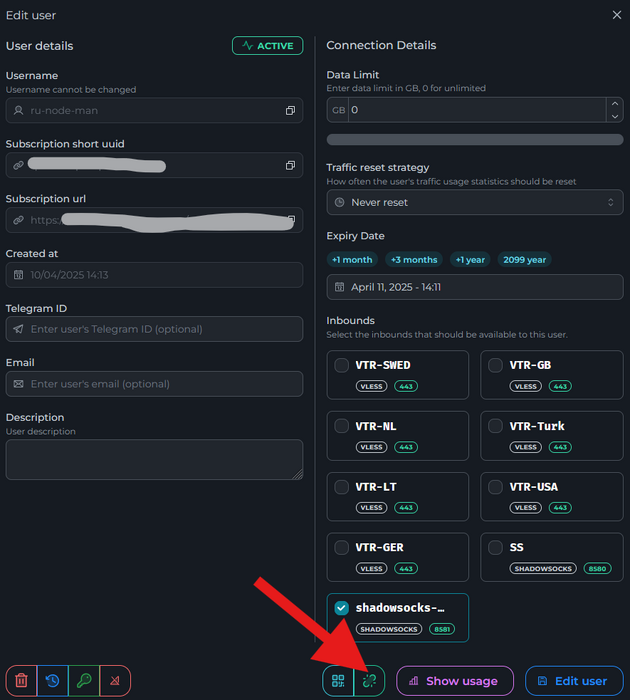Image resolution: width=630 pixels, height=700 pixels.
Task: Open the Expiry Date picker field
Action: (474, 287)
